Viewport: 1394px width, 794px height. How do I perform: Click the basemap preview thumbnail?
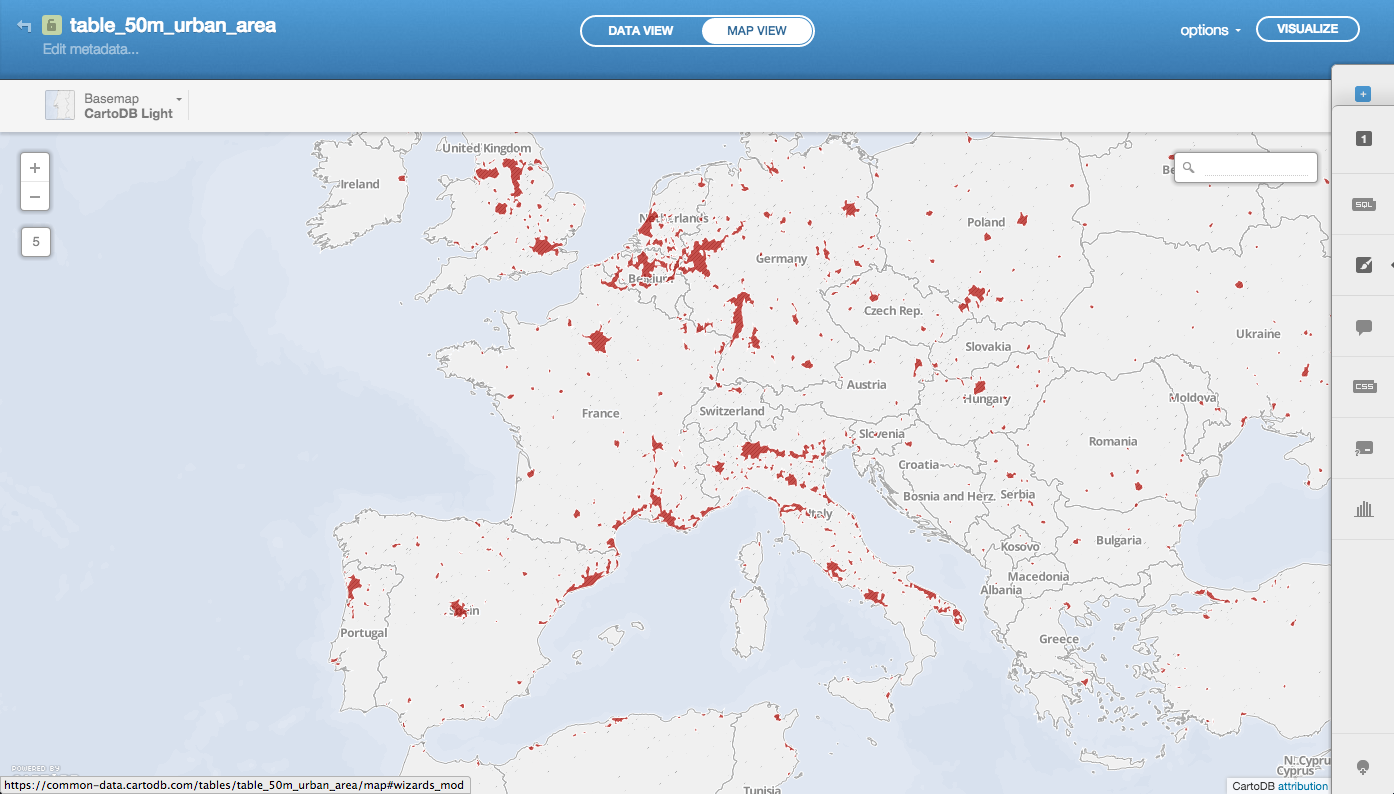pos(60,105)
